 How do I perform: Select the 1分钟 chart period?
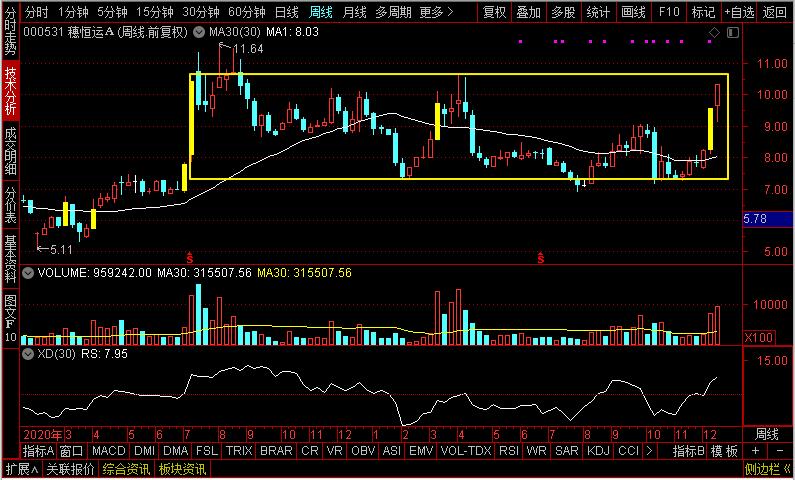(x=73, y=12)
